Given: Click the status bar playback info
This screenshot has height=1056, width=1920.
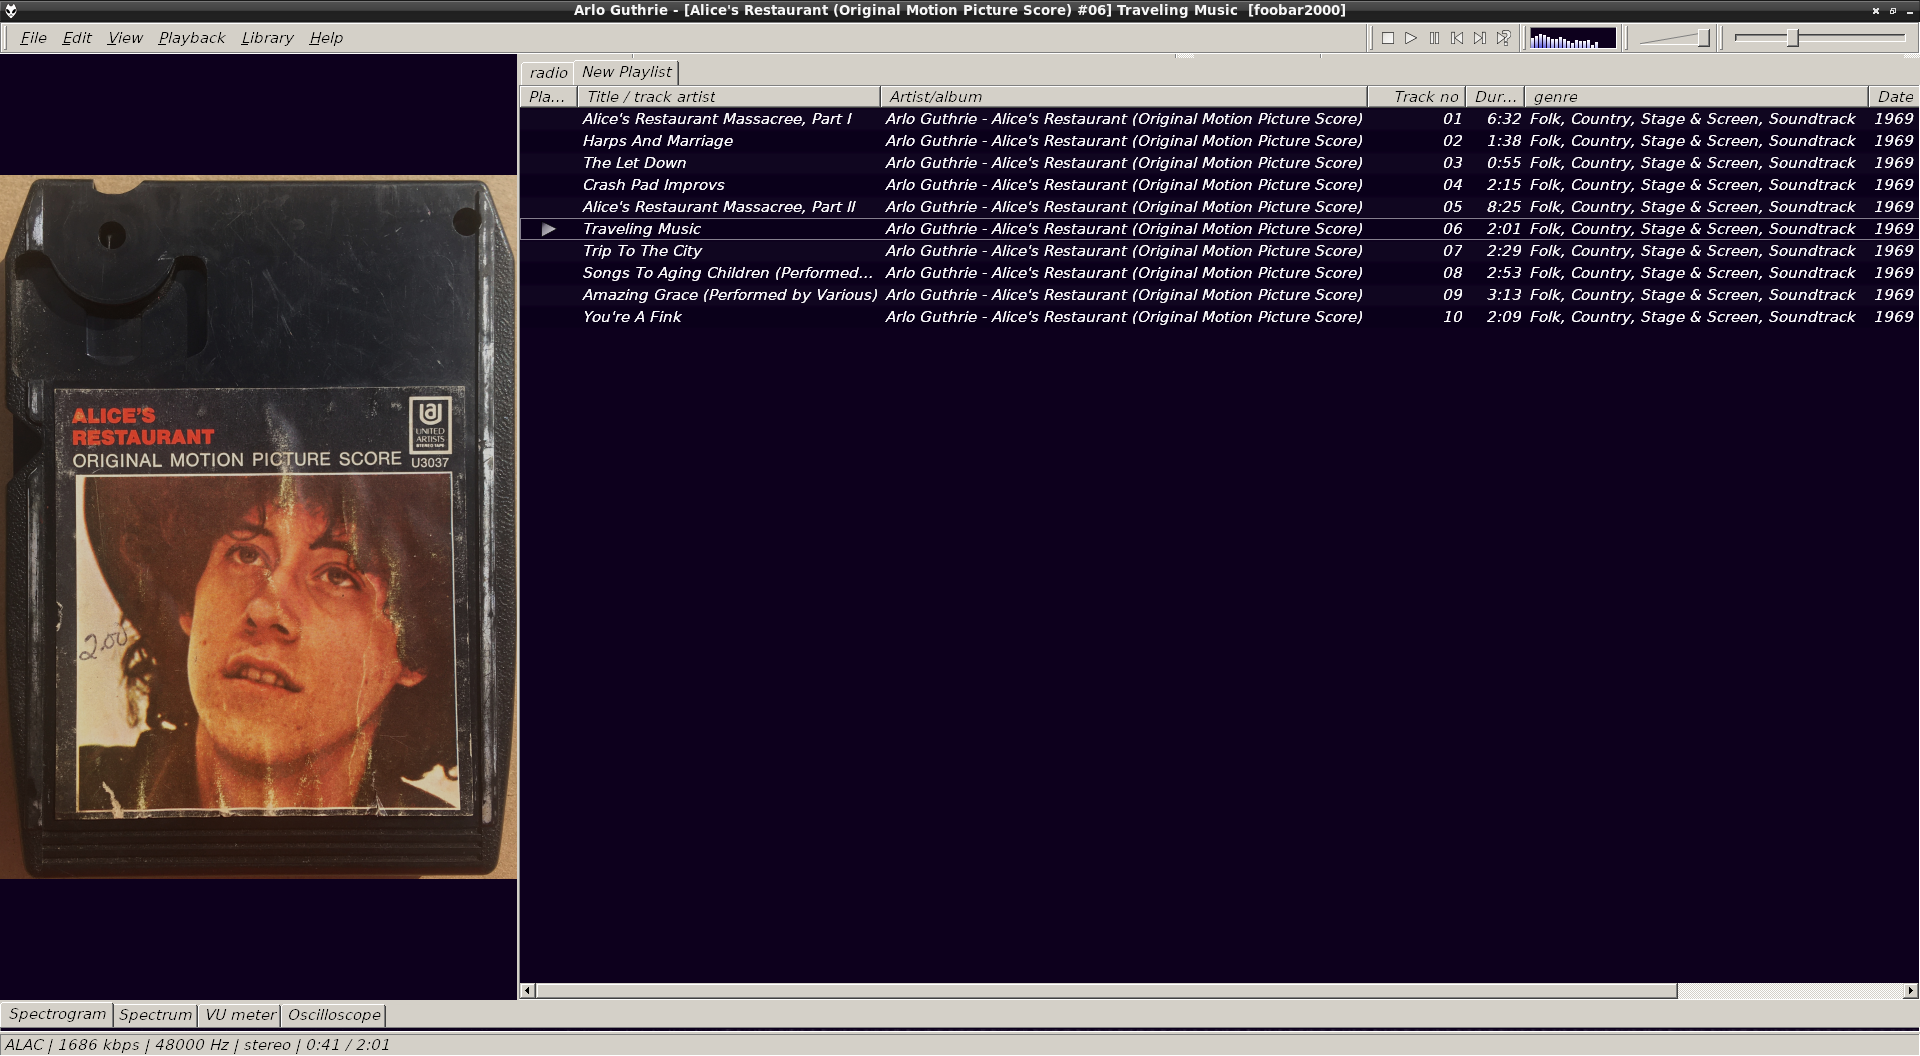Looking at the screenshot, I should [198, 1045].
